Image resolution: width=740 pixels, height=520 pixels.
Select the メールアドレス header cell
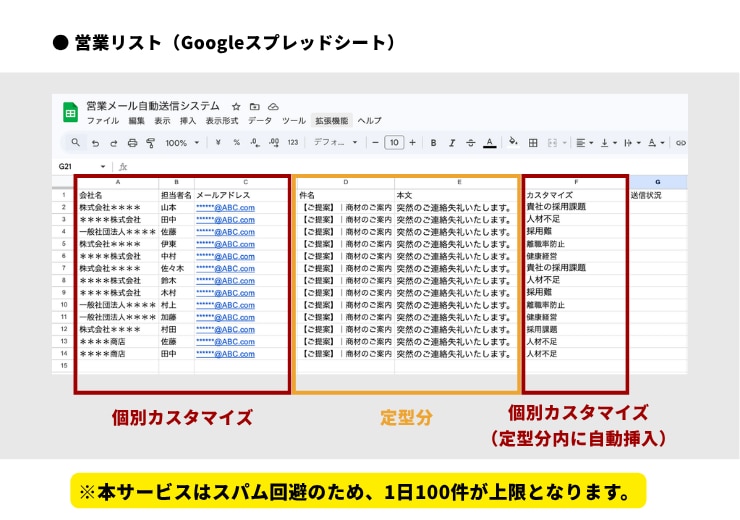pyautogui.click(x=241, y=195)
